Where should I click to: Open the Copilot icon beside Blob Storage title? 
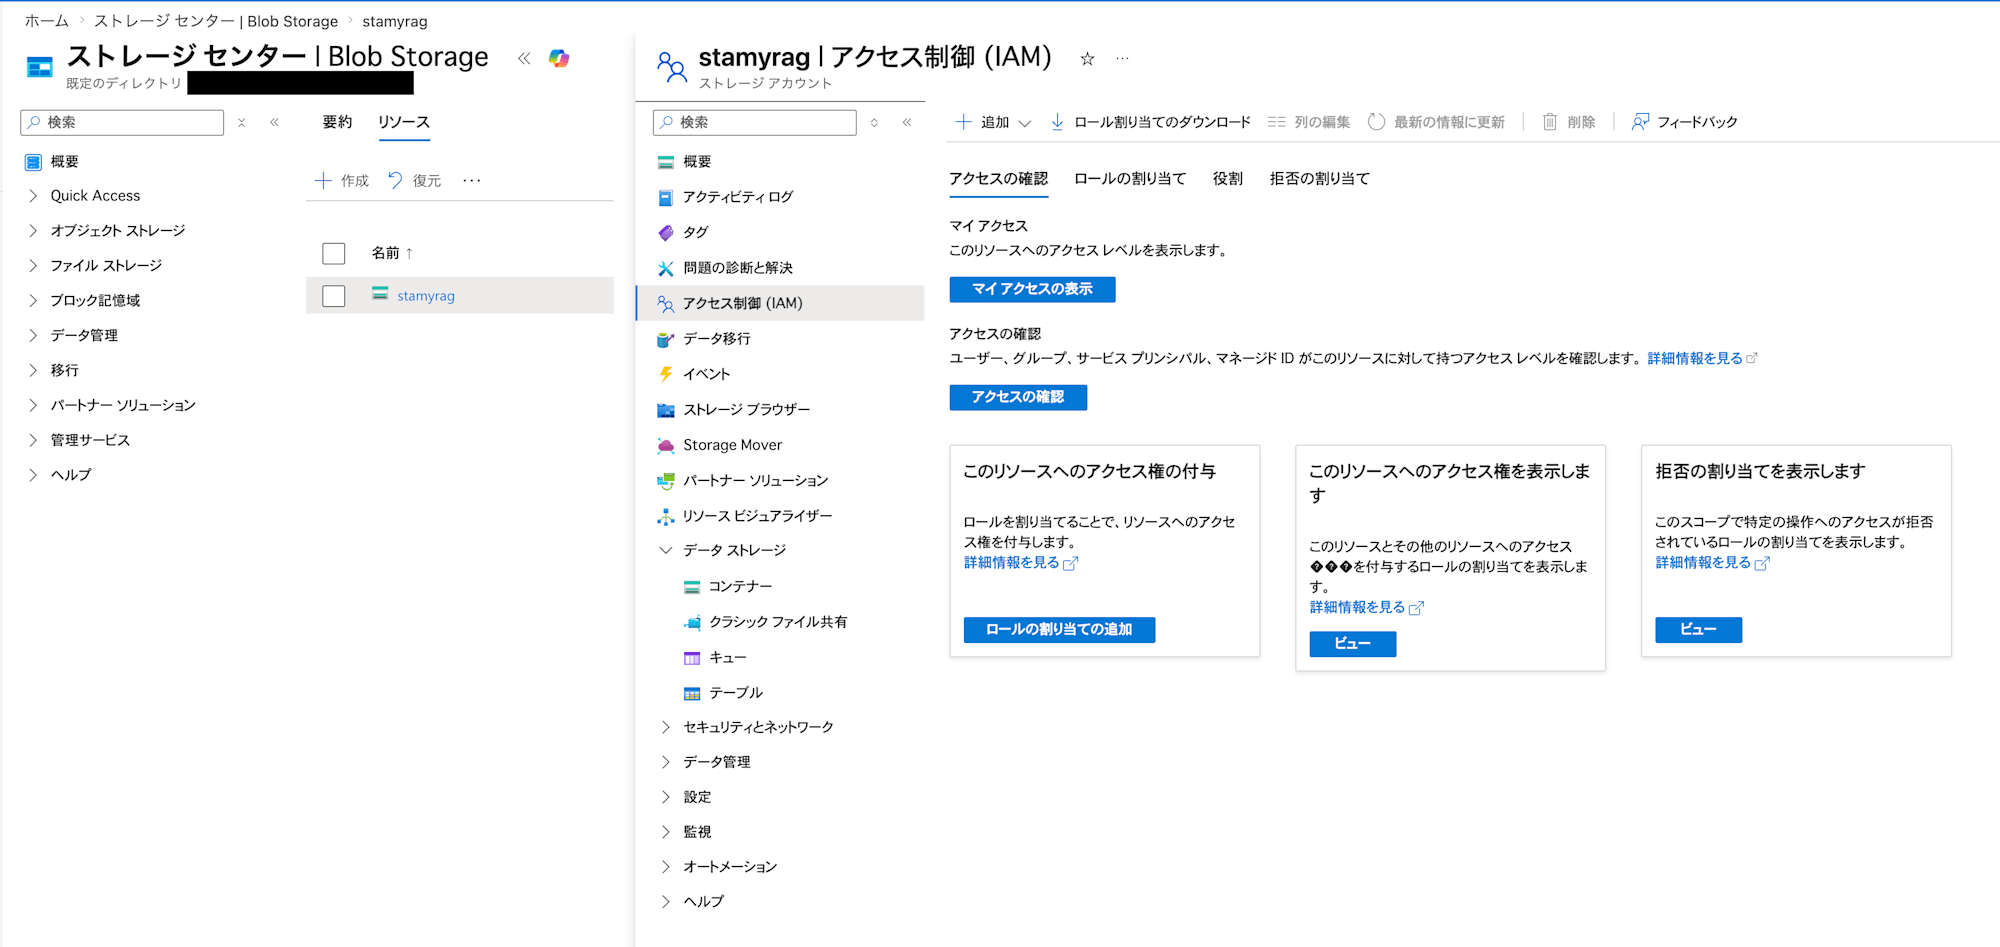coord(559,58)
